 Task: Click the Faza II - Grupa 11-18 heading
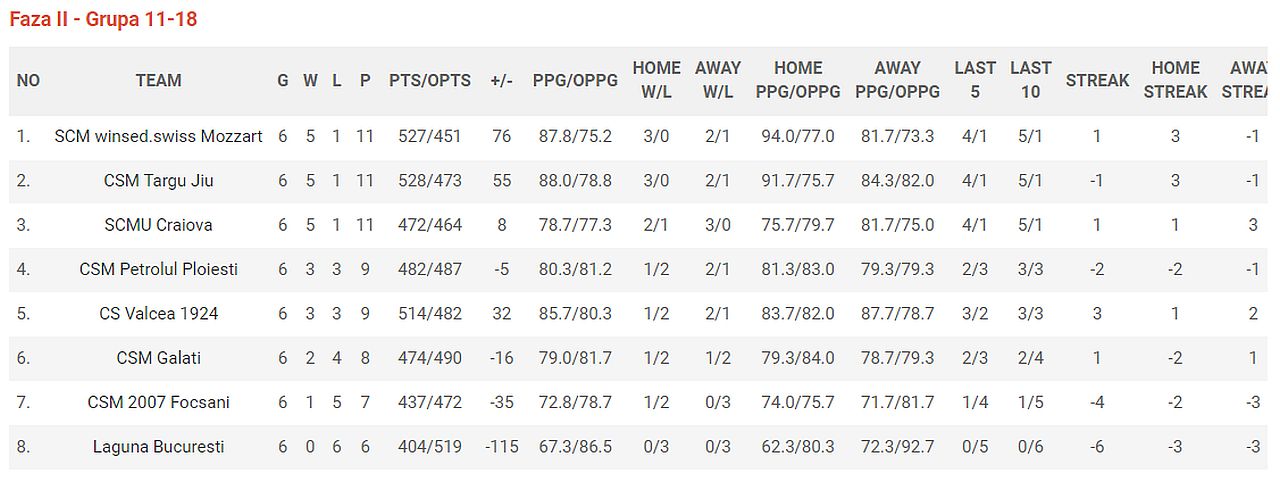coord(103,19)
